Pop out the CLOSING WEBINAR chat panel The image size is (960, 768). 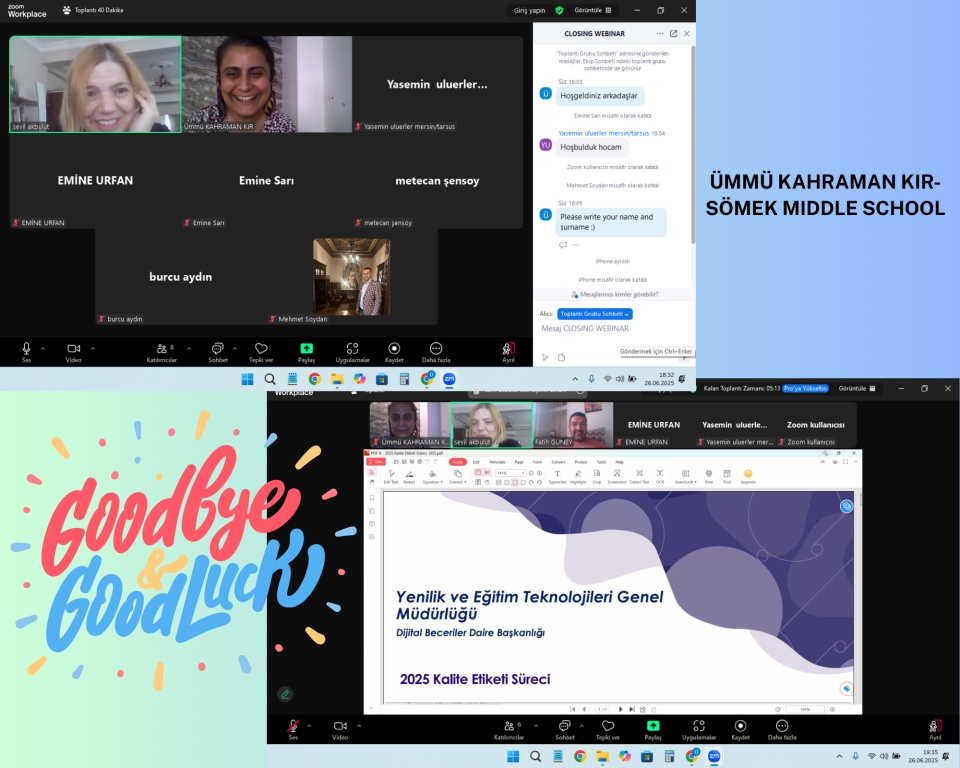[x=673, y=34]
